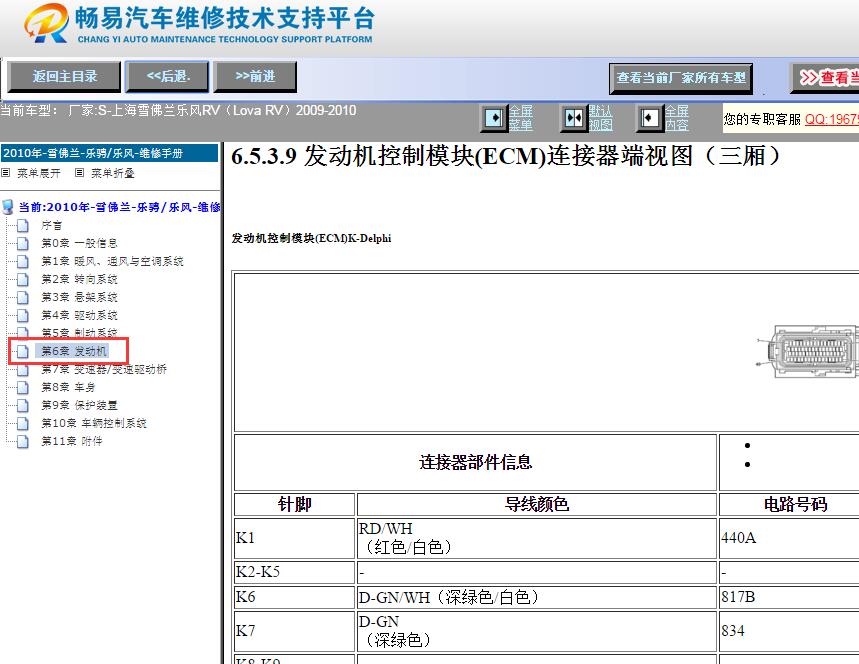Open the 全屏菜单 text link
The image size is (859, 664).
pyautogui.click(x=520, y=118)
